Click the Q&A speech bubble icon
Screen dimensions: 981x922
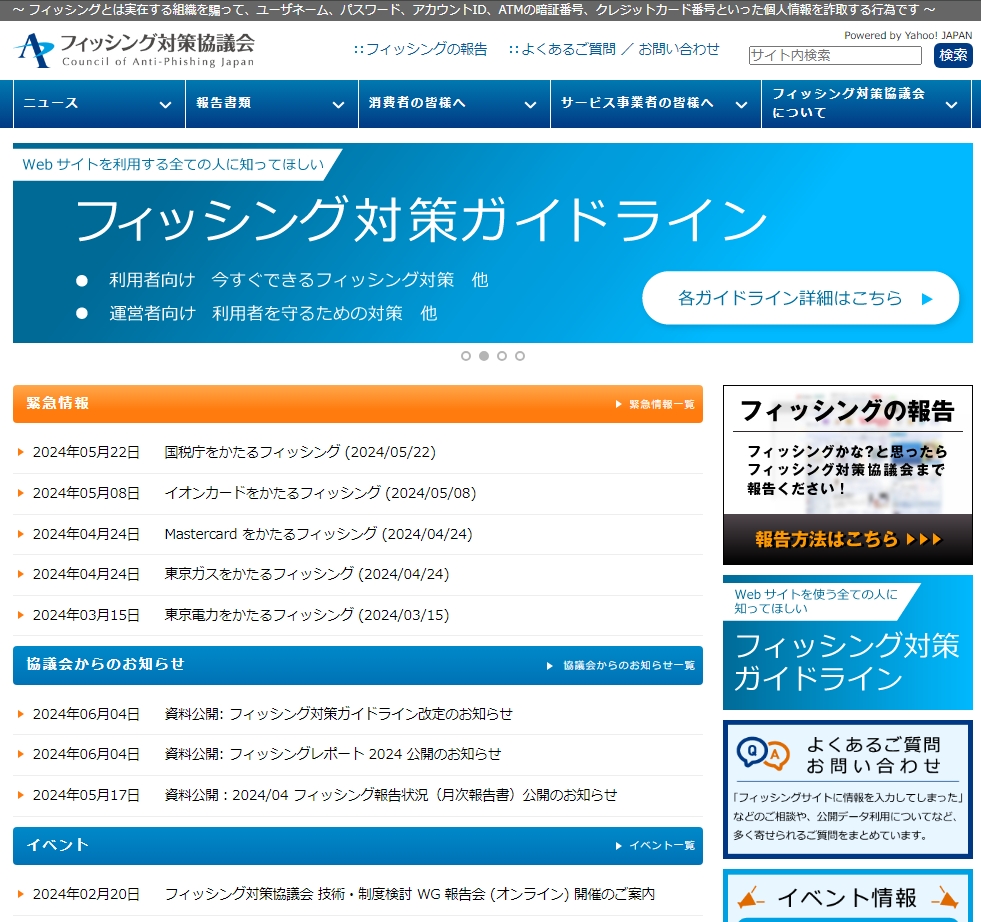762,753
